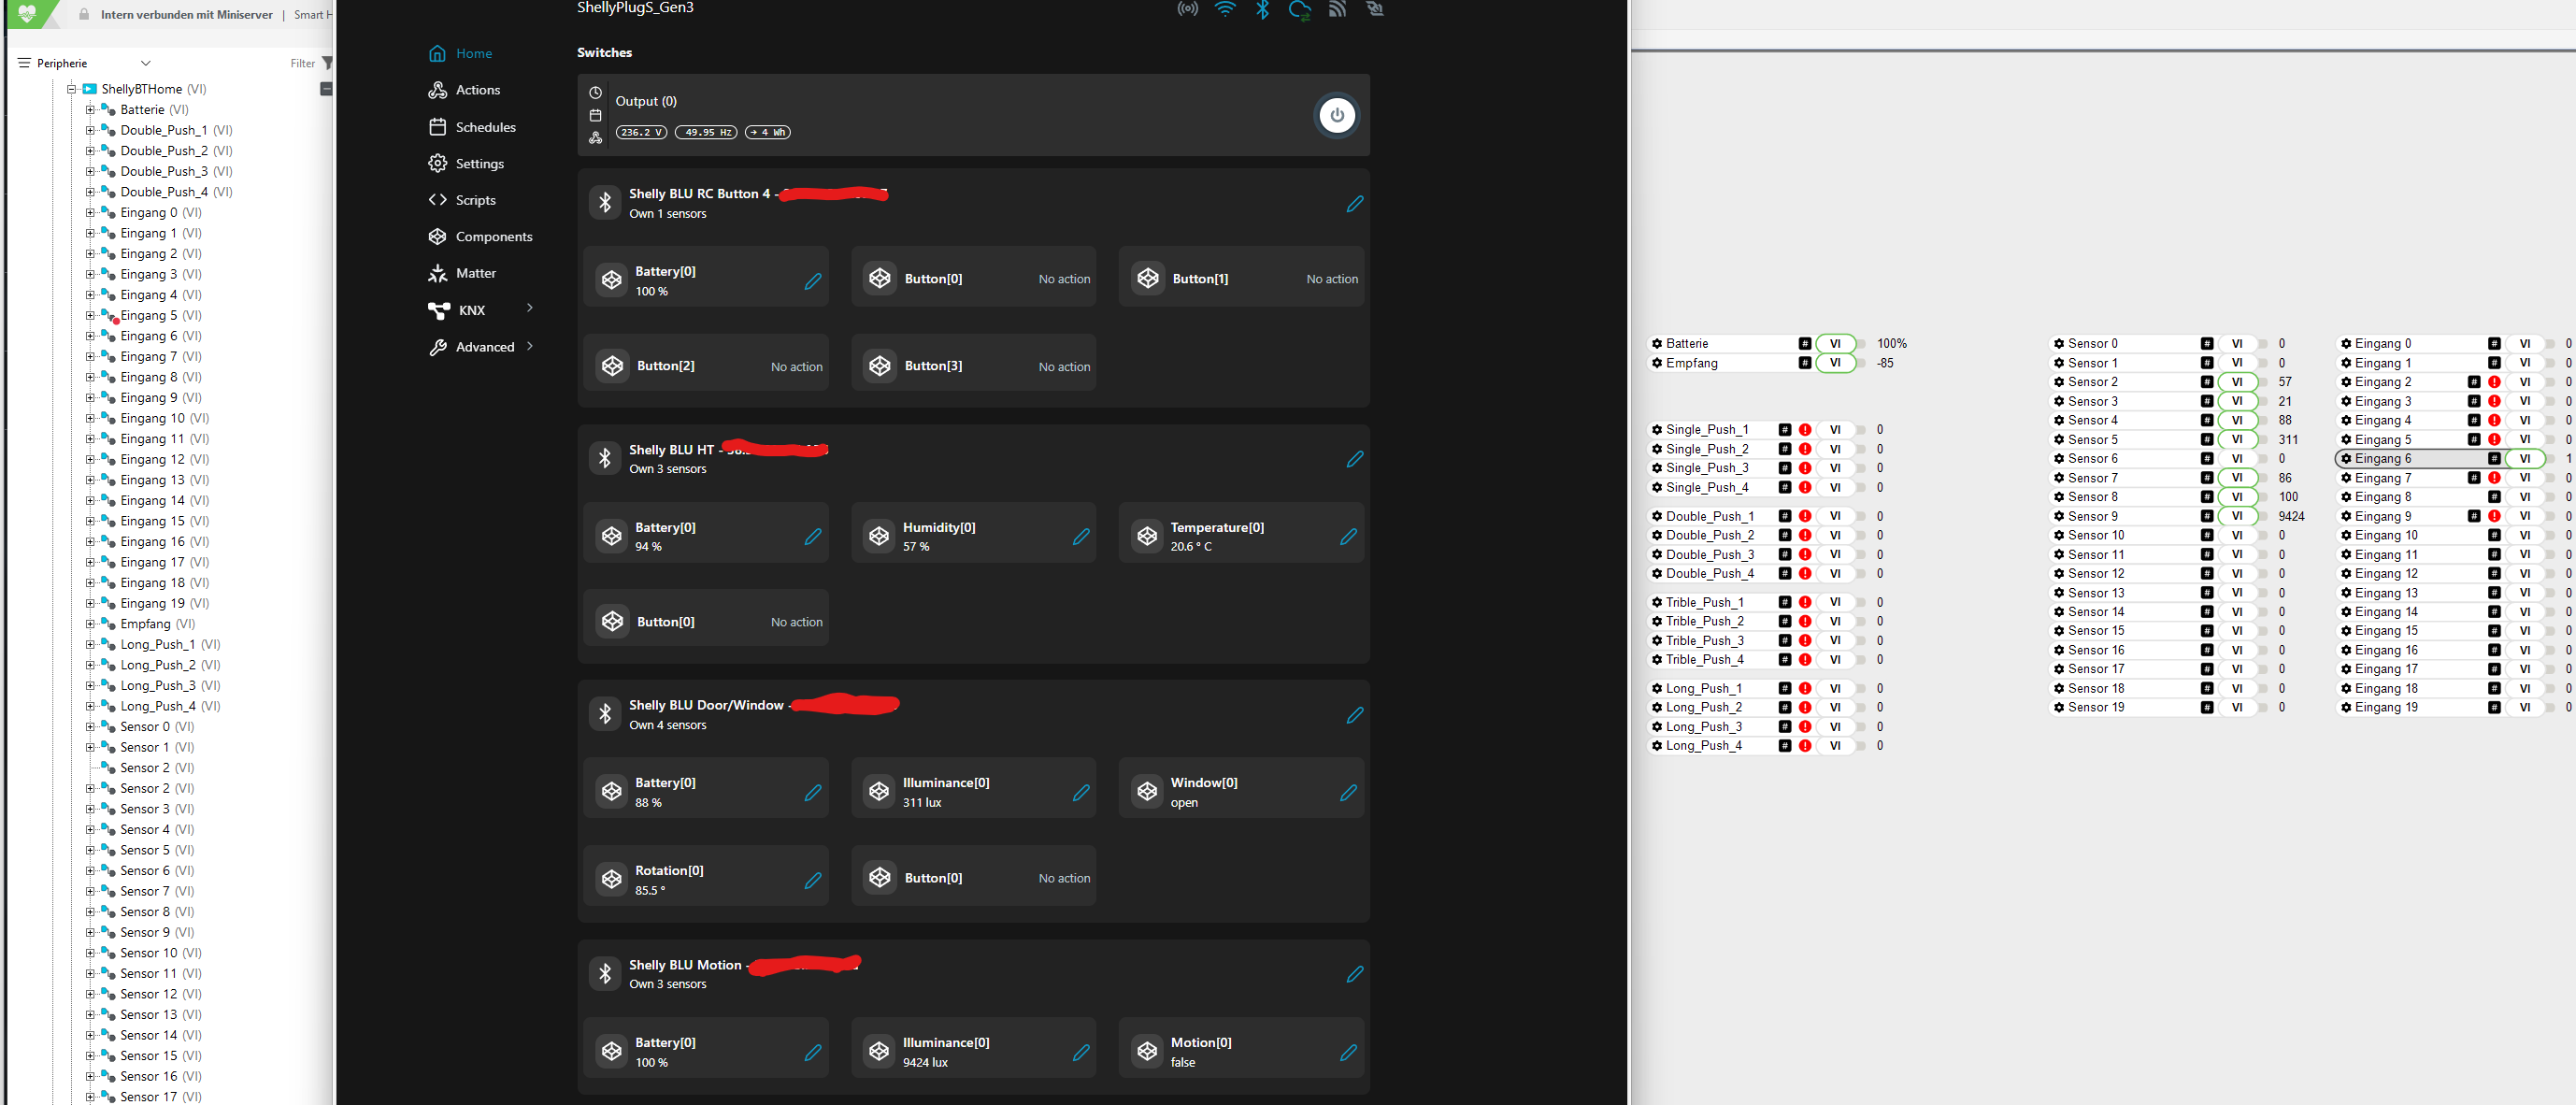Edit the Humidity[0] sensor component
Viewport: 2576px width, 1105px height.
(x=1080, y=537)
